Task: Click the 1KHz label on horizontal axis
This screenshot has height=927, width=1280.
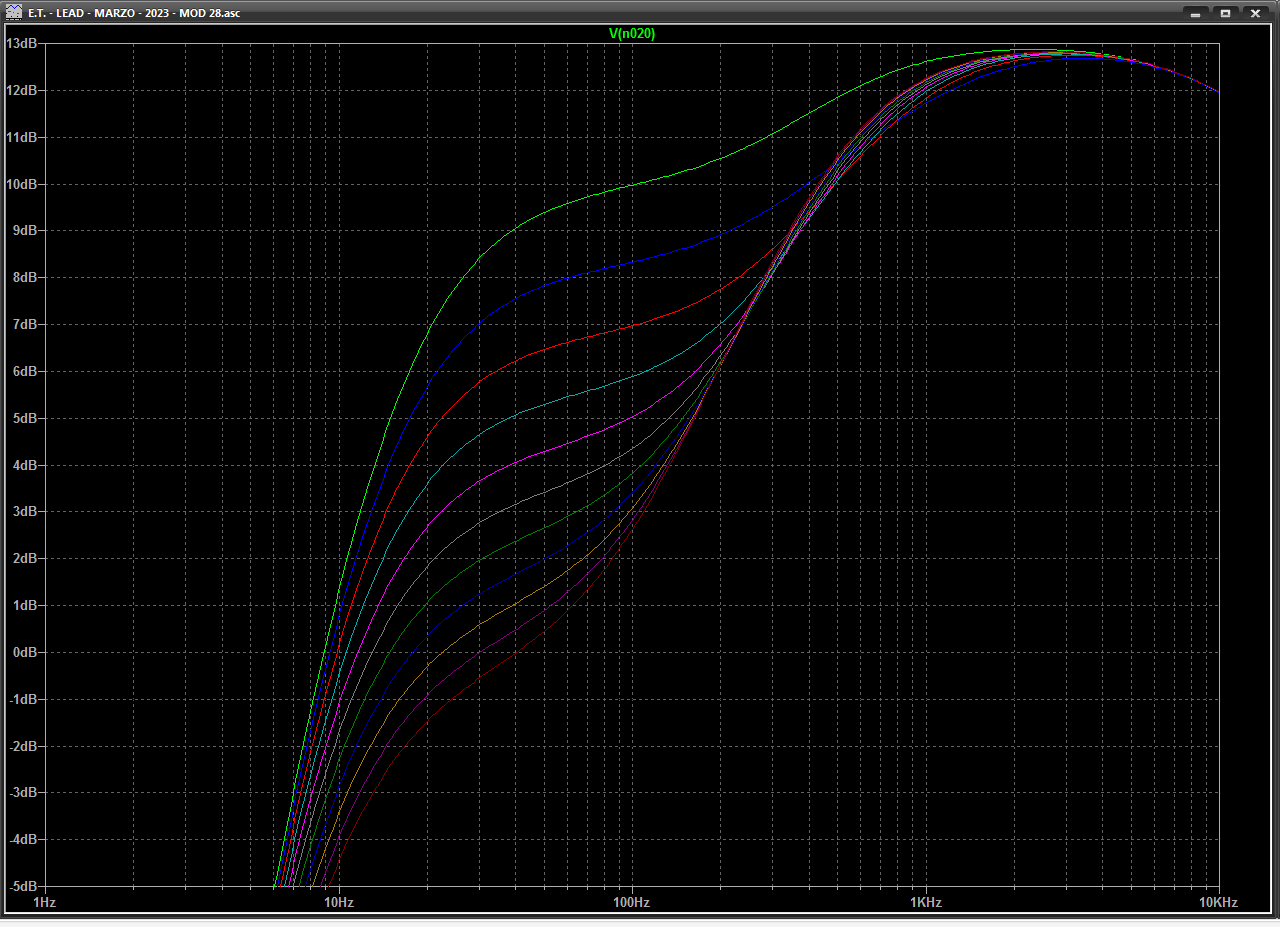Action: click(925, 902)
